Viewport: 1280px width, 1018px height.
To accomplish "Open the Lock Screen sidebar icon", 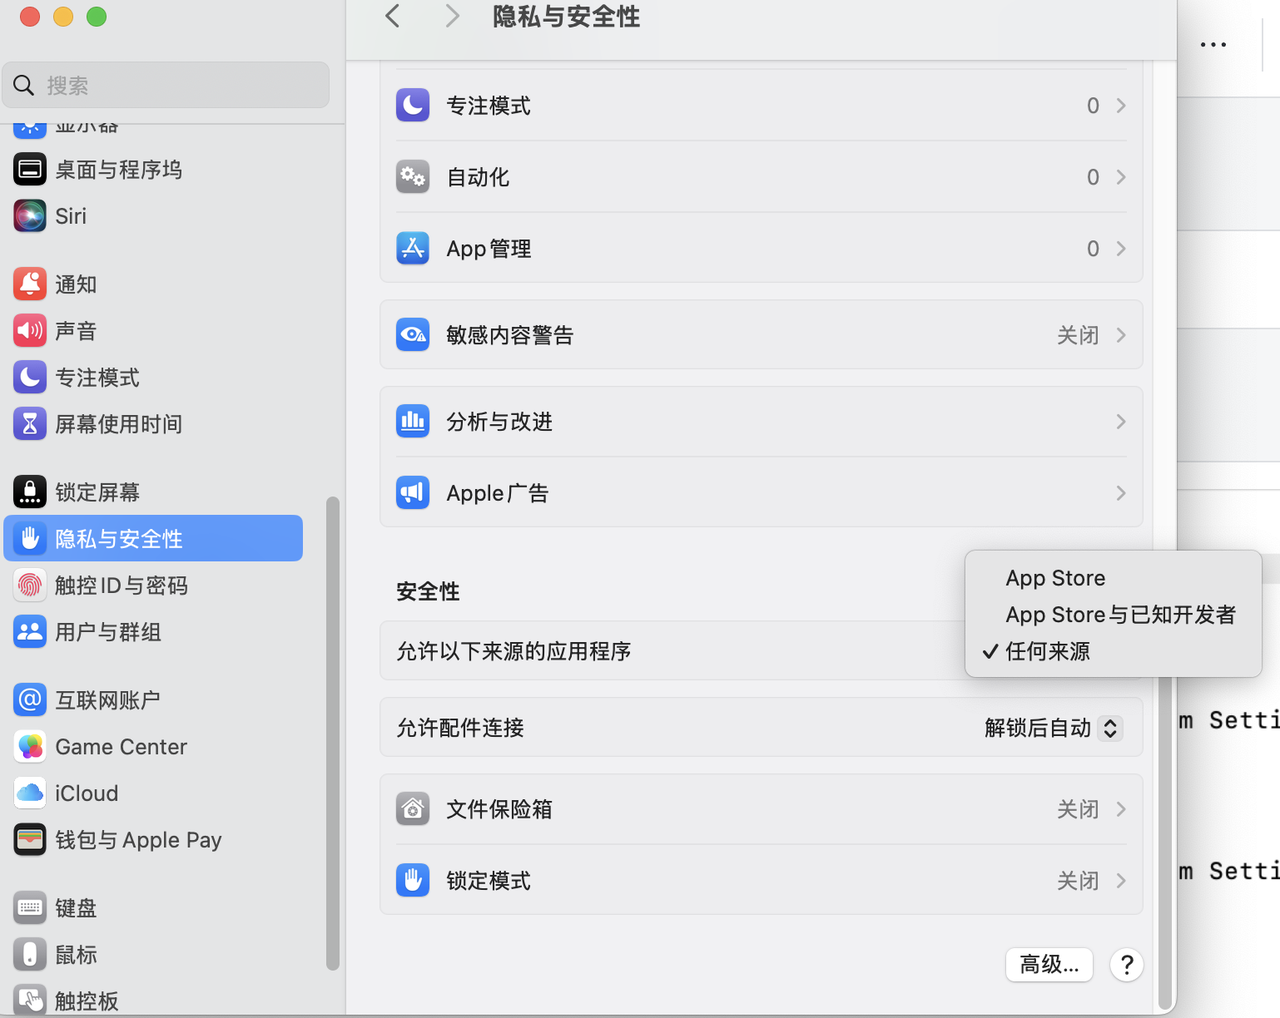I will click(30, 492).
